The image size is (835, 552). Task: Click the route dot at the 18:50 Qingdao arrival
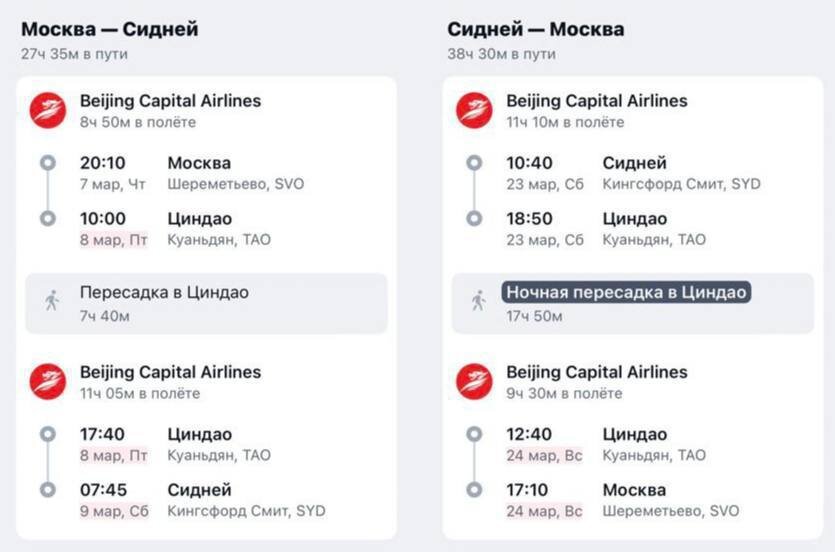tap(474, 218)
